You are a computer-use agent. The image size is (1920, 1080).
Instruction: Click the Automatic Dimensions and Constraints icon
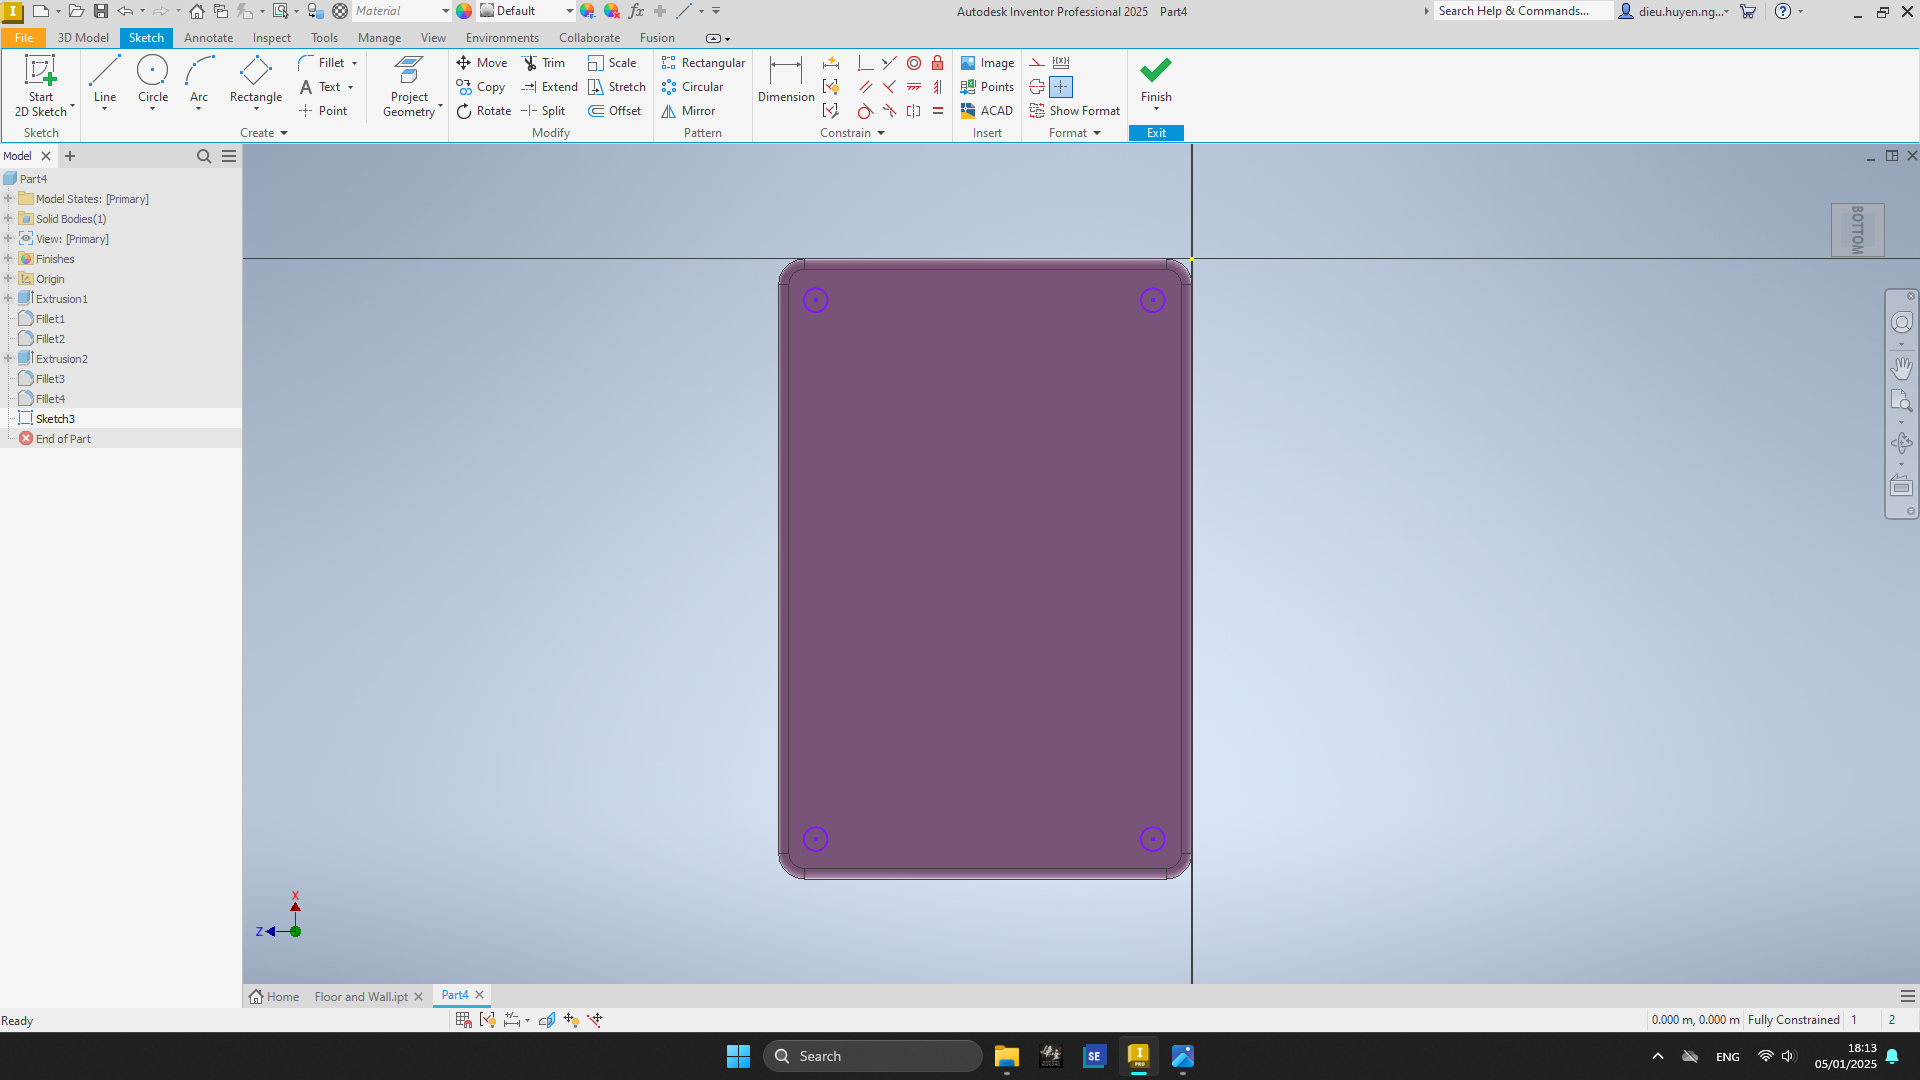pyautogui.click(x=831, y=63)
